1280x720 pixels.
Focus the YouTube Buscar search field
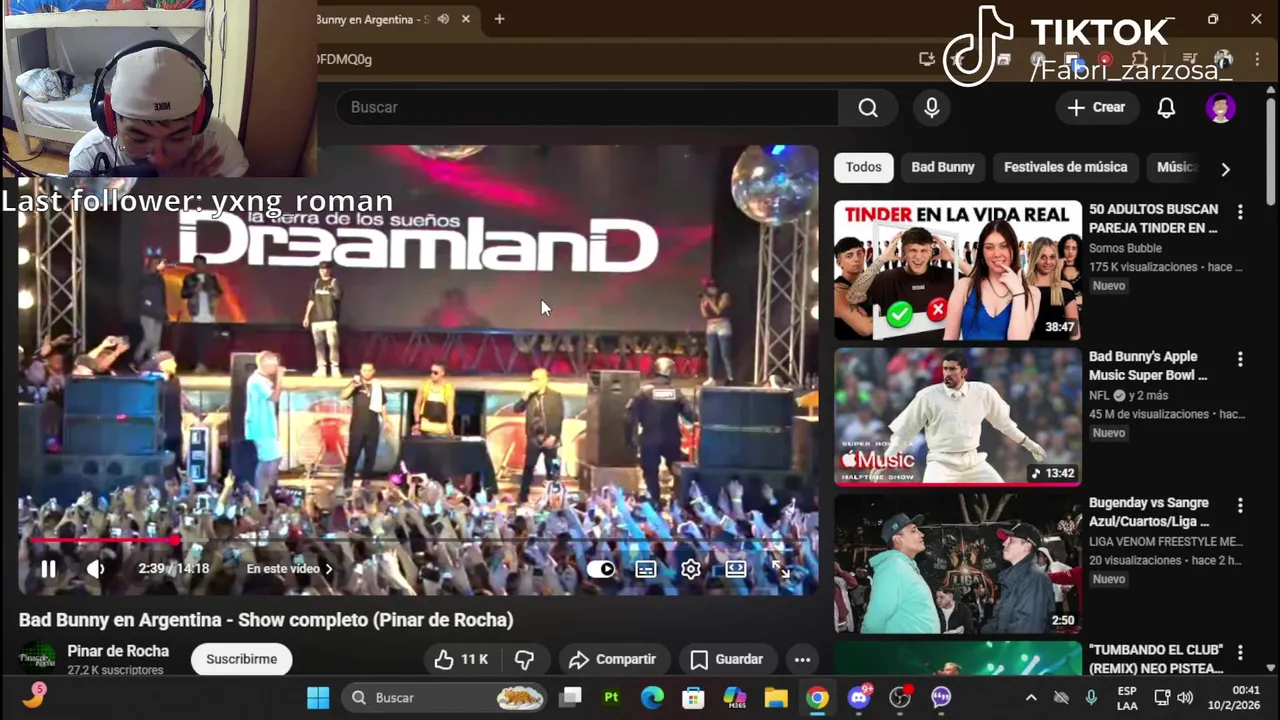(x=588, y=107)
